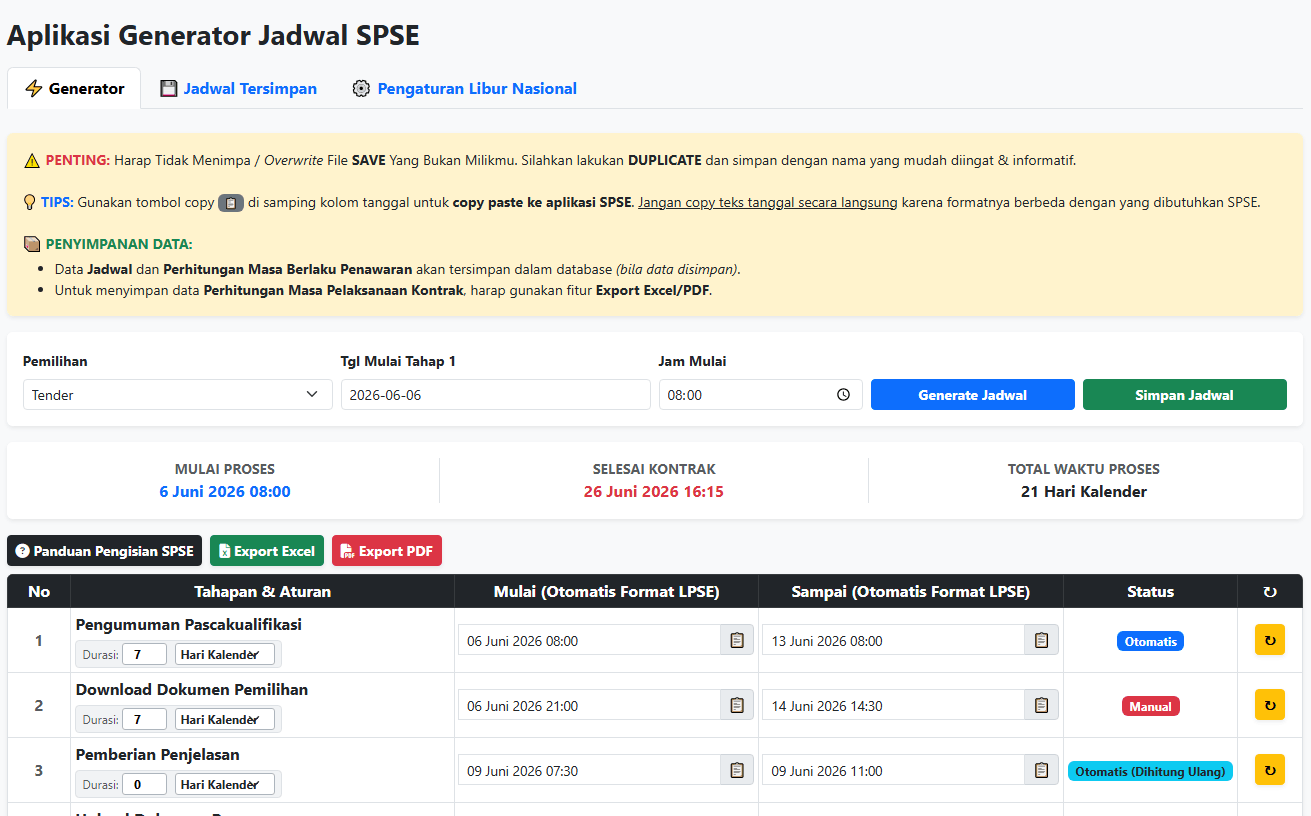Click the Export Excel button
The width and height of the screenshot is (1311, 816).
tap(267, 551)
